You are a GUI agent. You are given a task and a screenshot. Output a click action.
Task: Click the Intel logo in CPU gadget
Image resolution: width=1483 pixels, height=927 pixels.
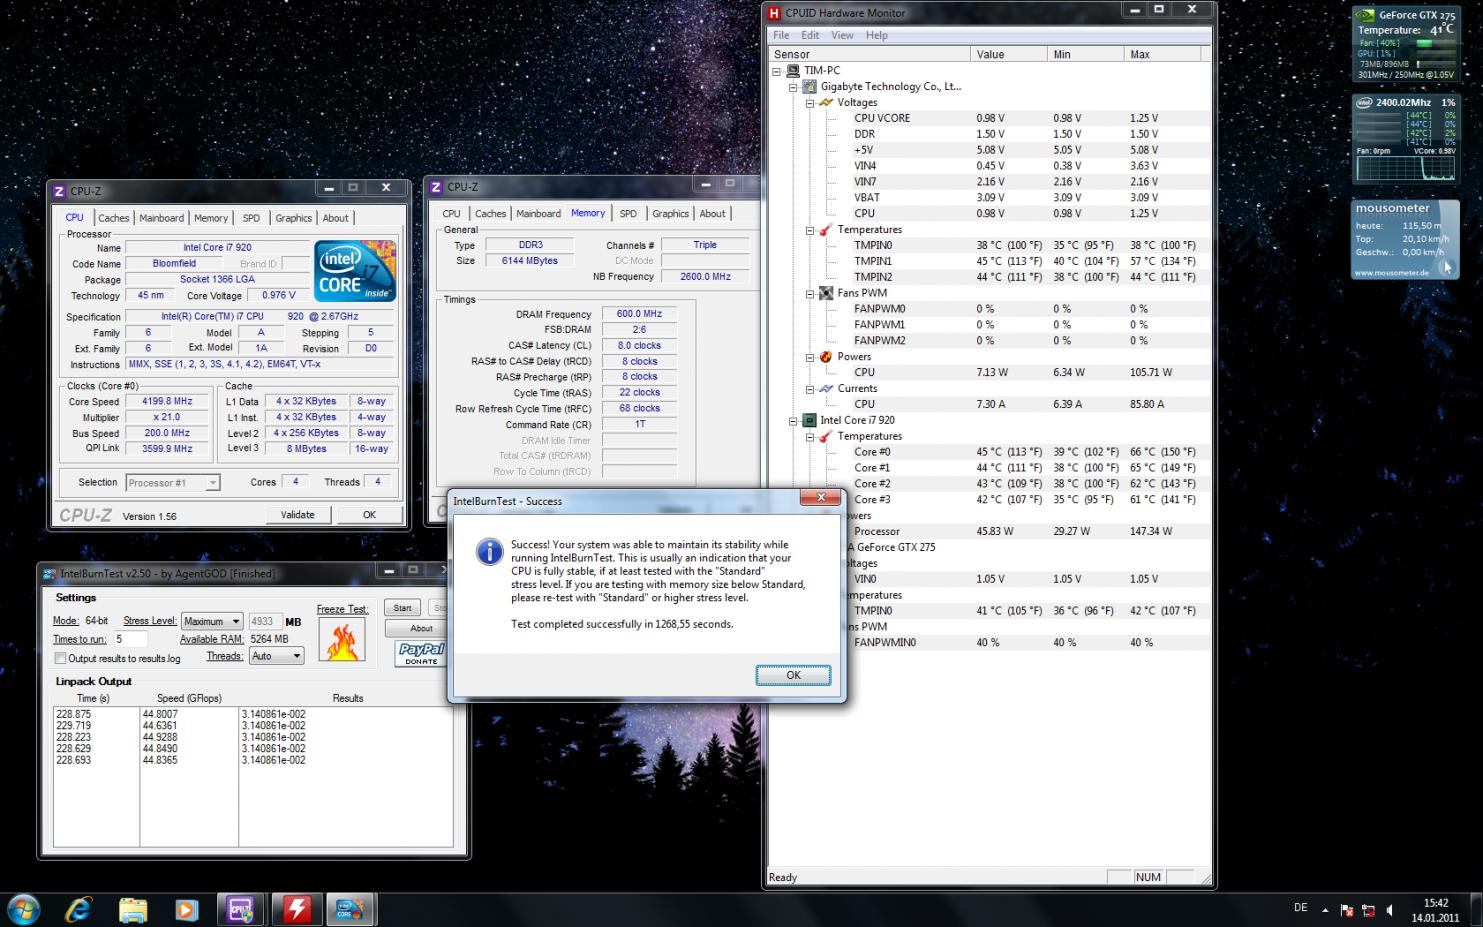(1364, 102)
